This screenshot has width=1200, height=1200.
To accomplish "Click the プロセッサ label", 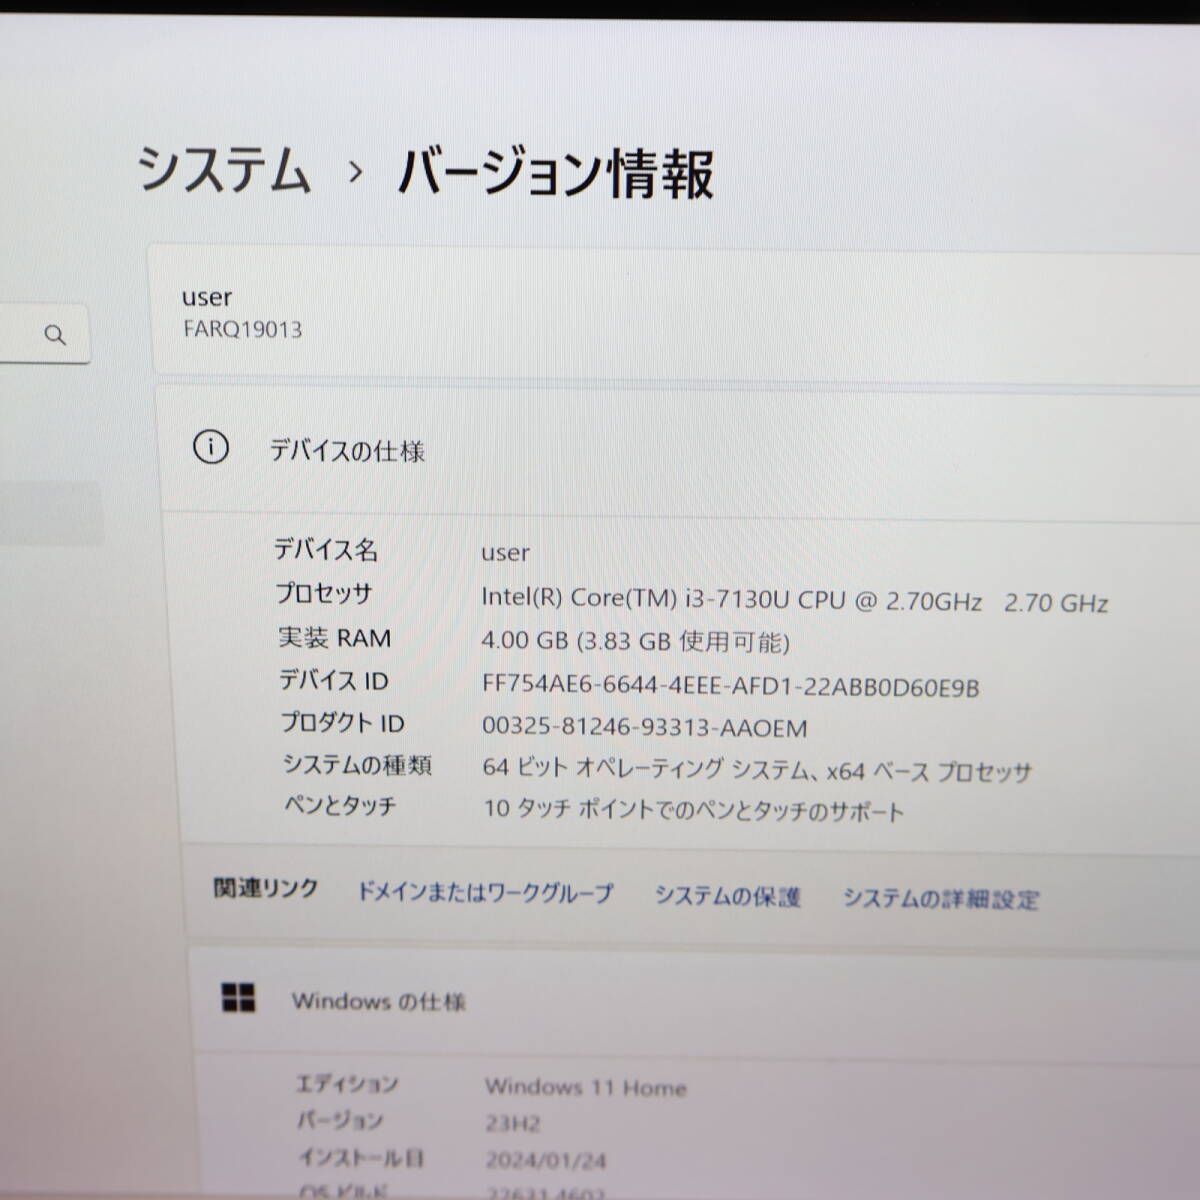I will point(323,593).
